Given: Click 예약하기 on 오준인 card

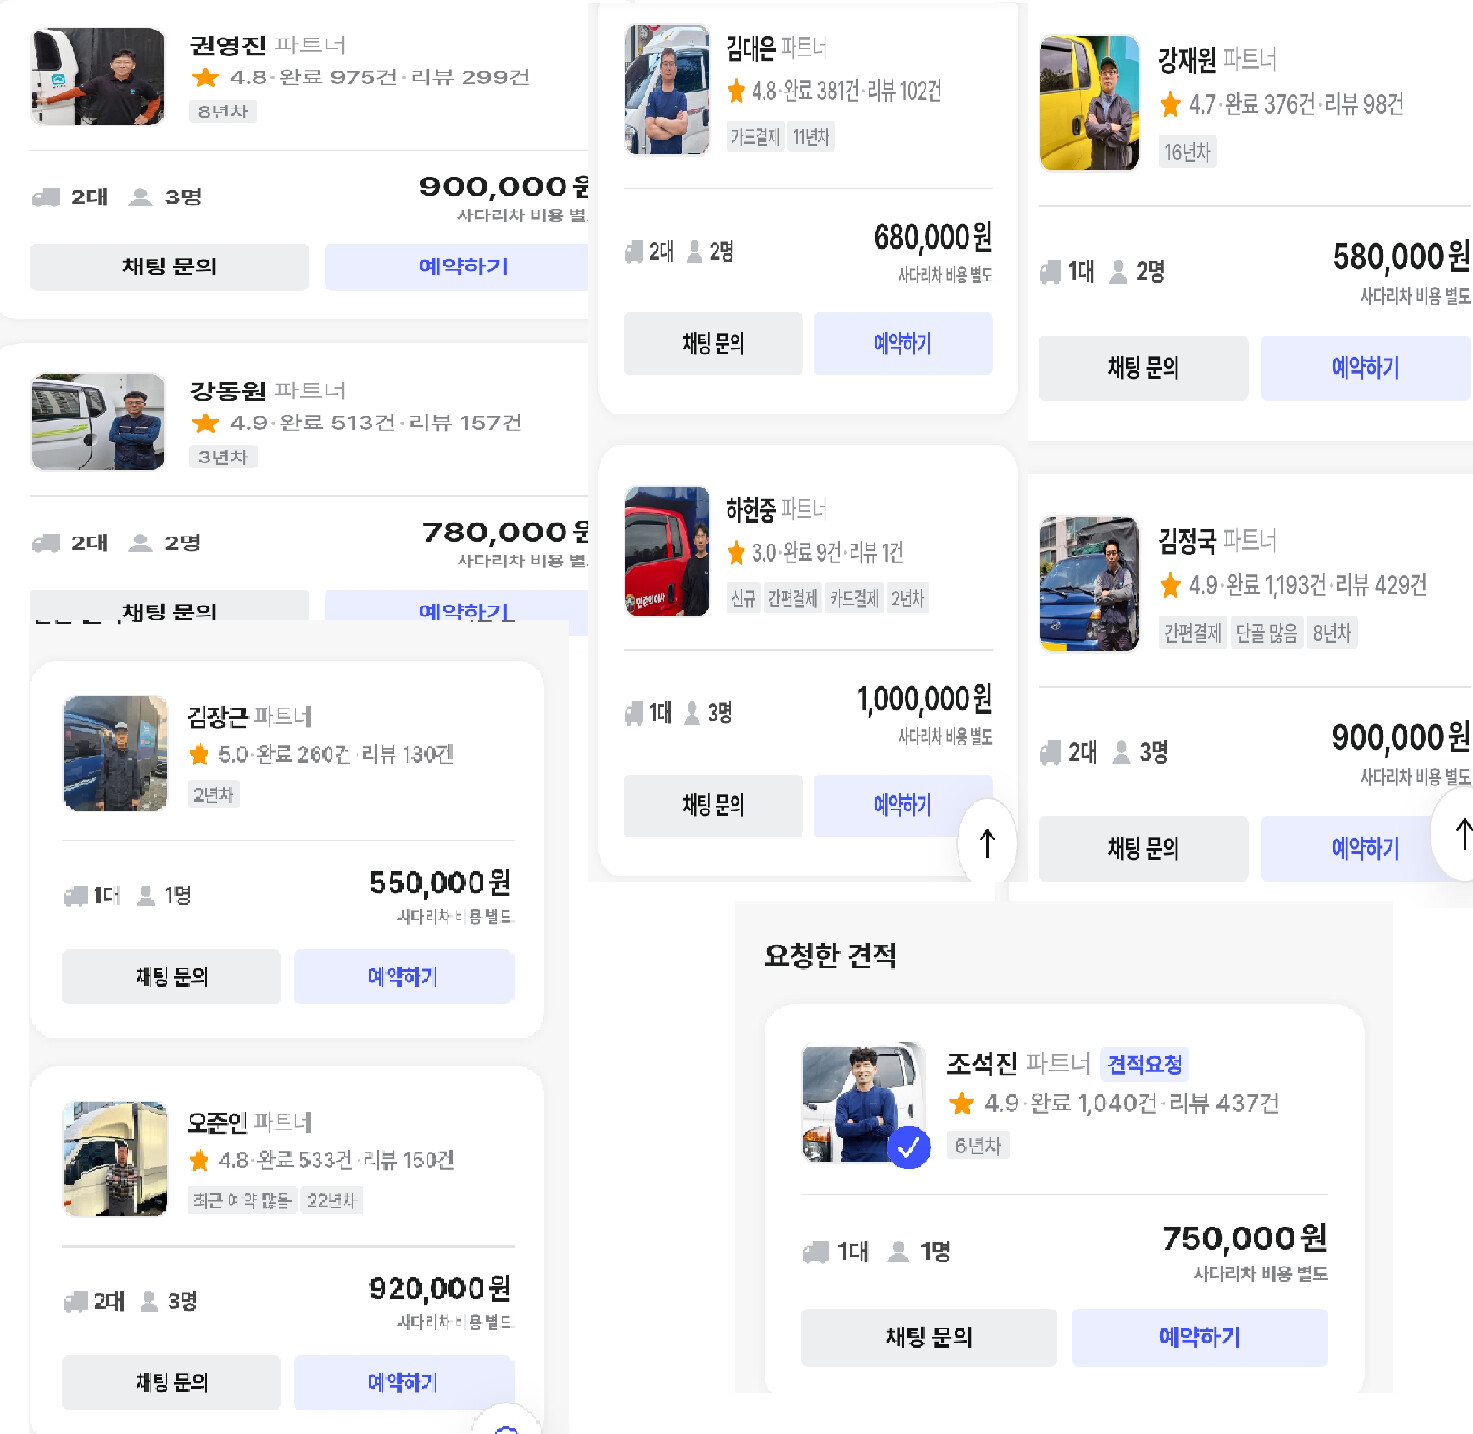Looking at the screenshot, I should tap(403, 1382).
